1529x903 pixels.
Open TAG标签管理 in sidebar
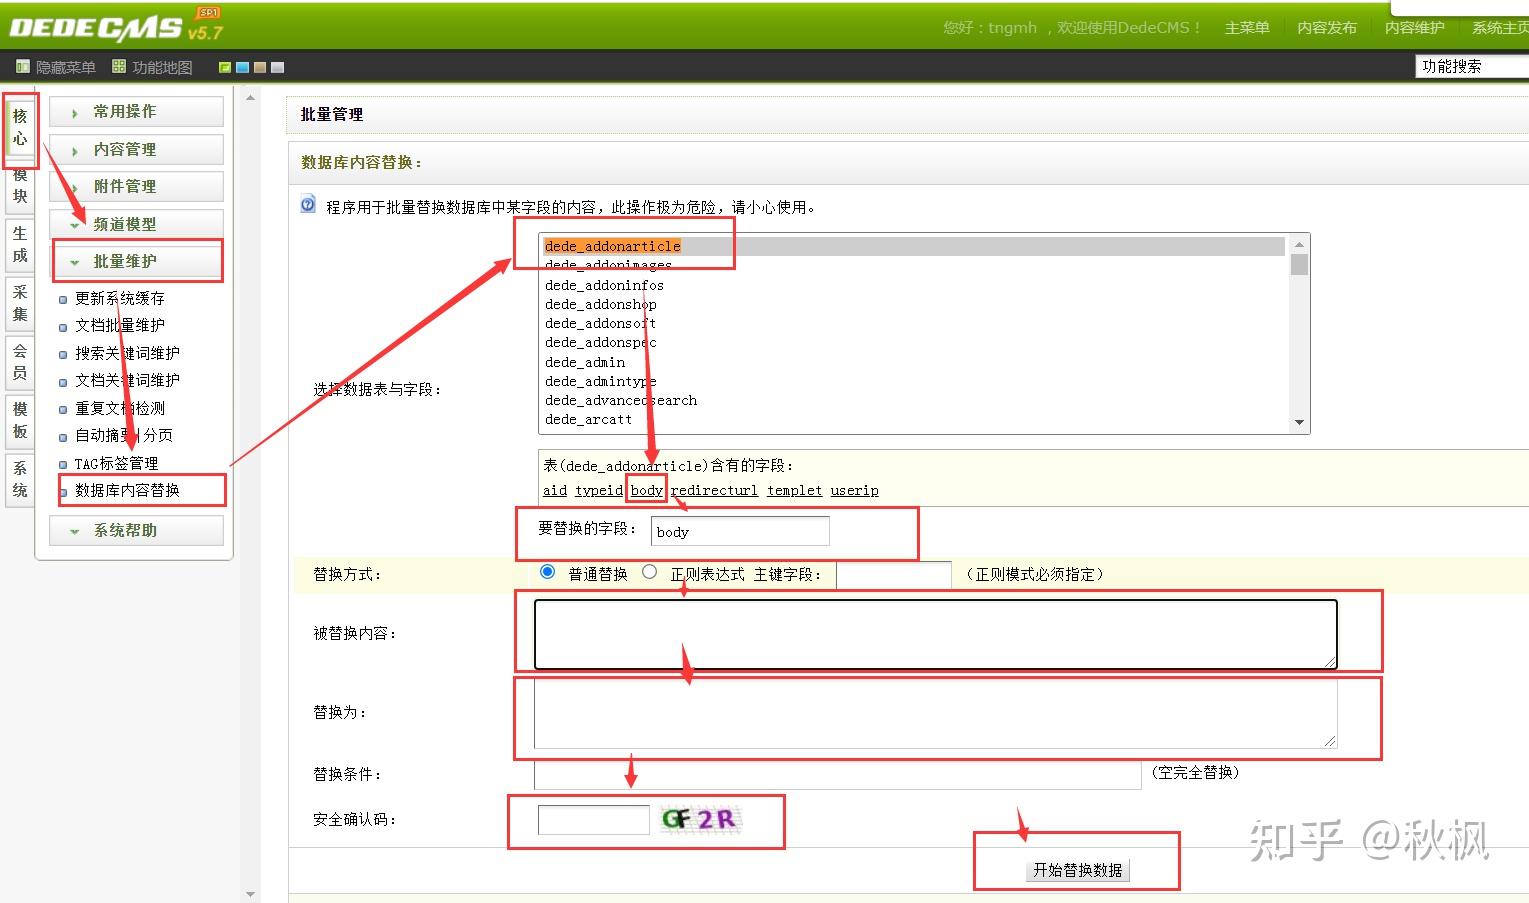coord(116,464)
